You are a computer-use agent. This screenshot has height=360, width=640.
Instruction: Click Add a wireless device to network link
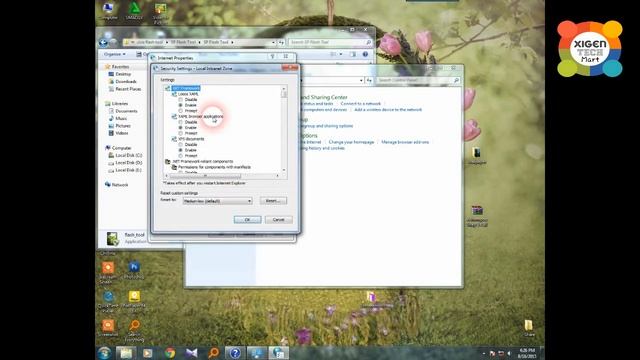[x=388, y=109]
